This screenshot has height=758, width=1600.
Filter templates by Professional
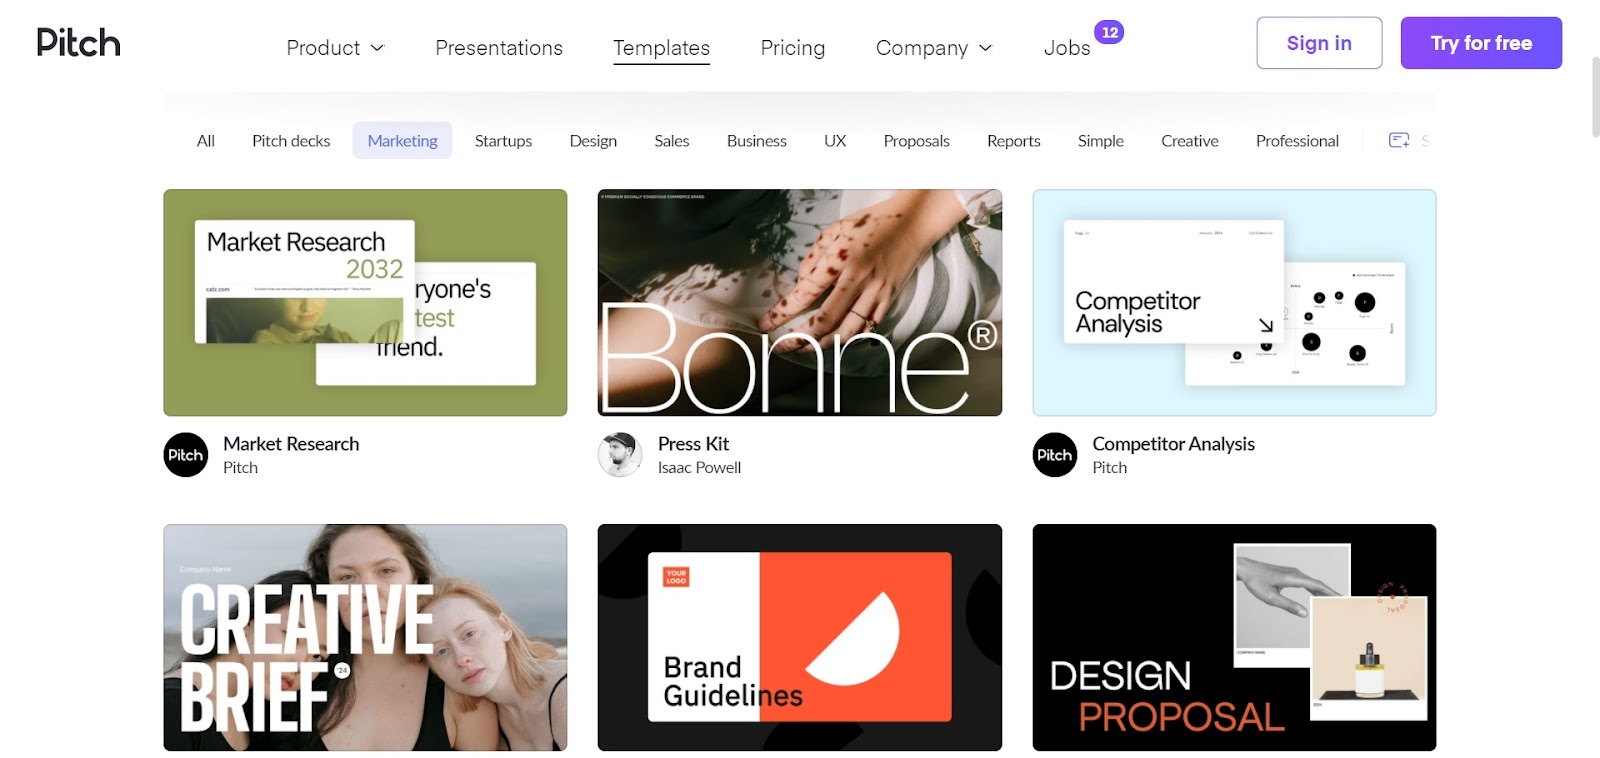click(1297, 141)
